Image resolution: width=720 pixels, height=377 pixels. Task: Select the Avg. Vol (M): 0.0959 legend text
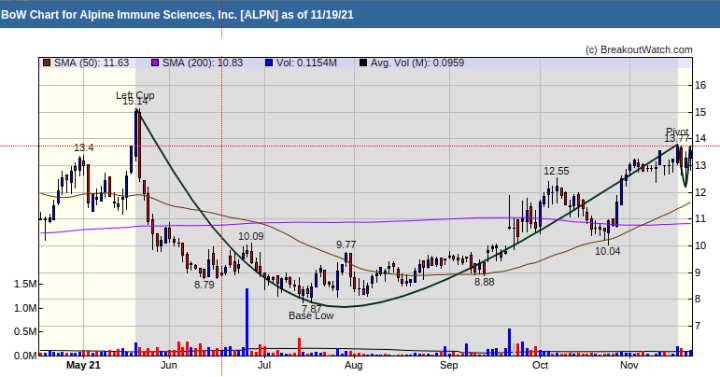[x=417, y=63]
